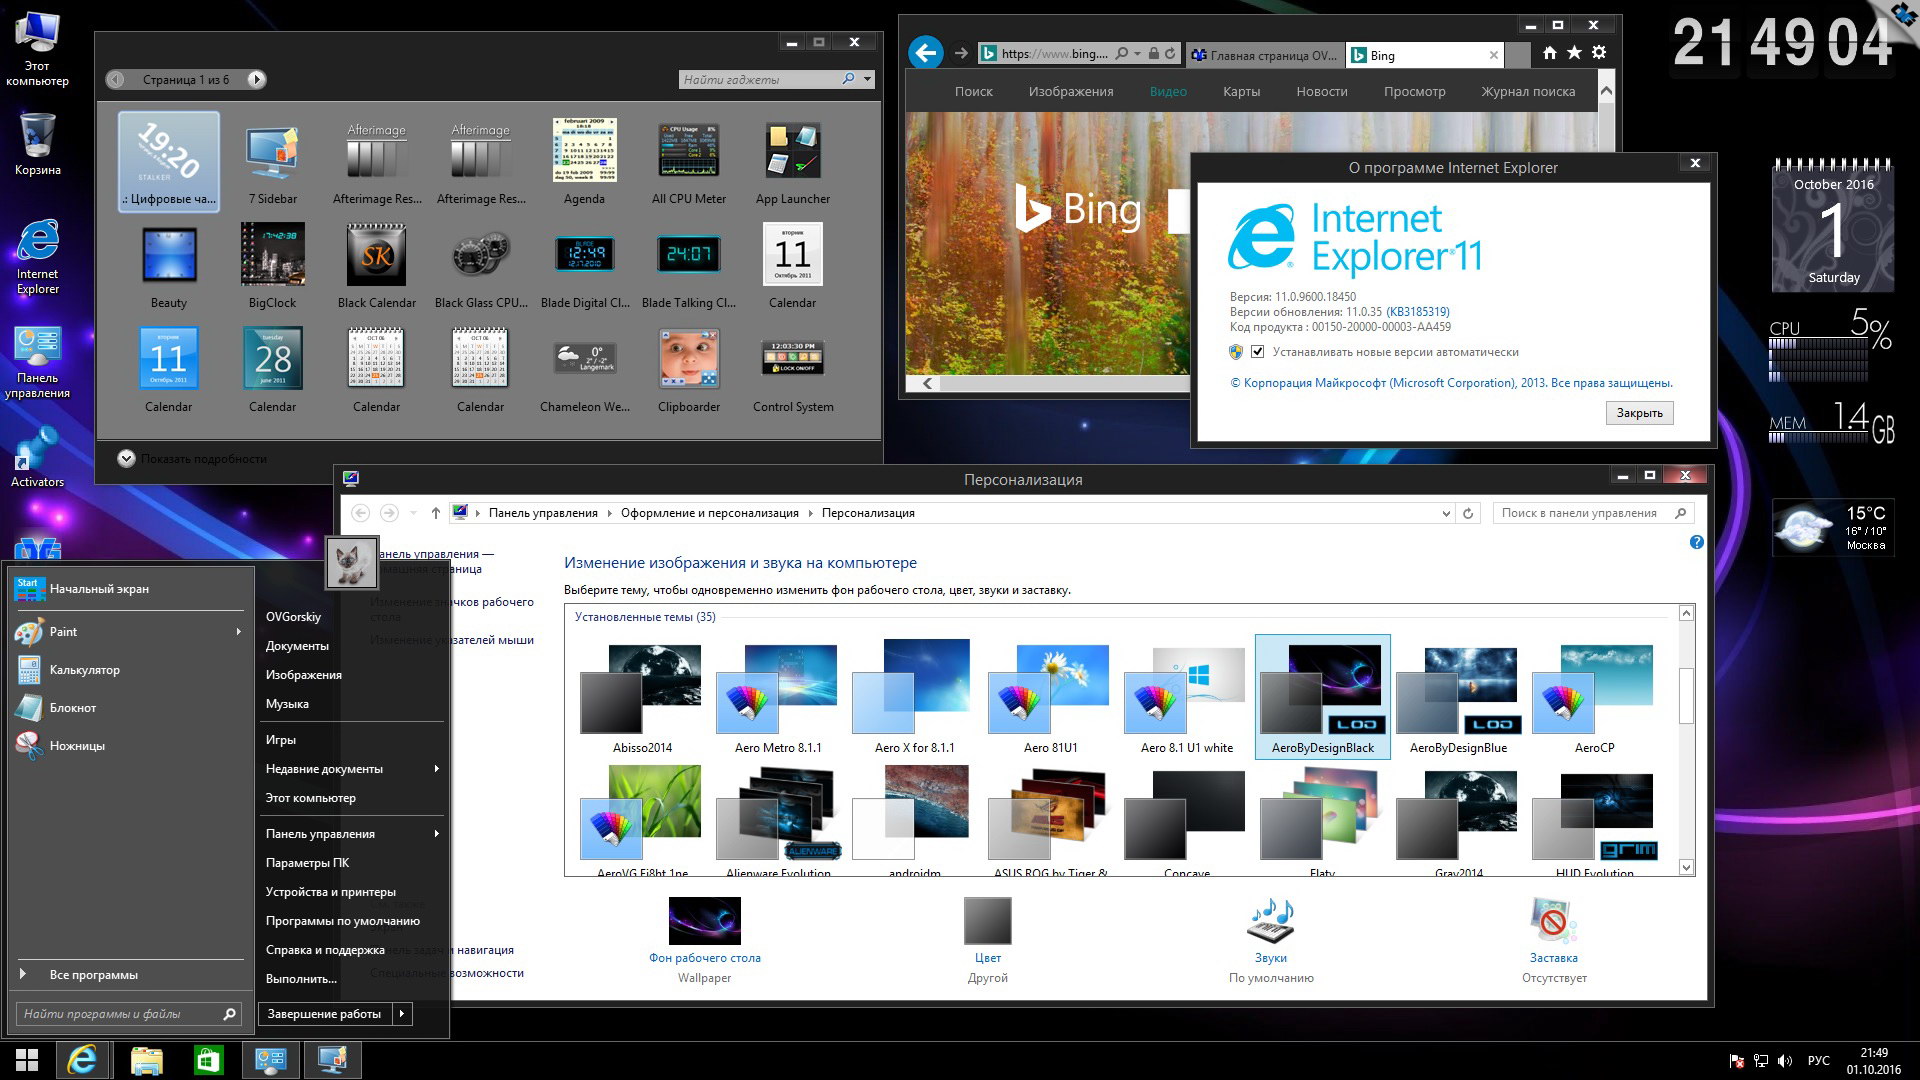The image size is (1920, 1080).
Task: Open the 7 Sidebar gadget
Action: (x=272, y=161)
